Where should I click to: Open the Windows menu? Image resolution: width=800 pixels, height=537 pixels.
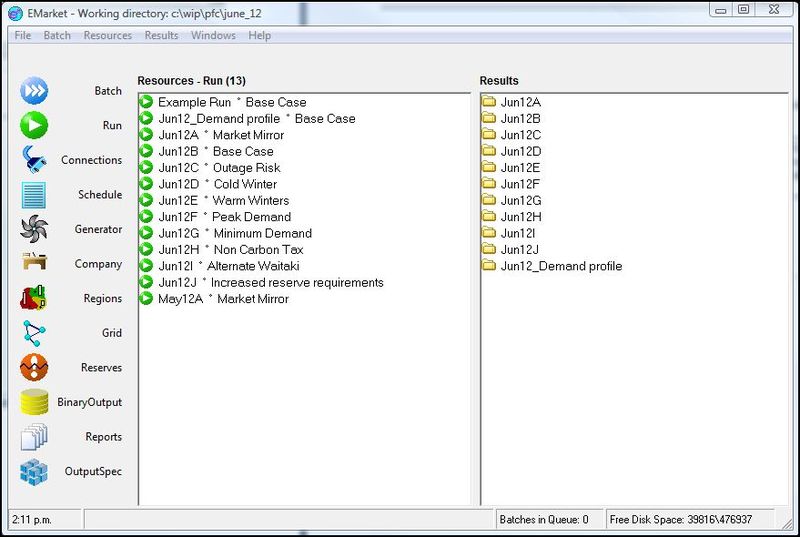coord(213,35)
